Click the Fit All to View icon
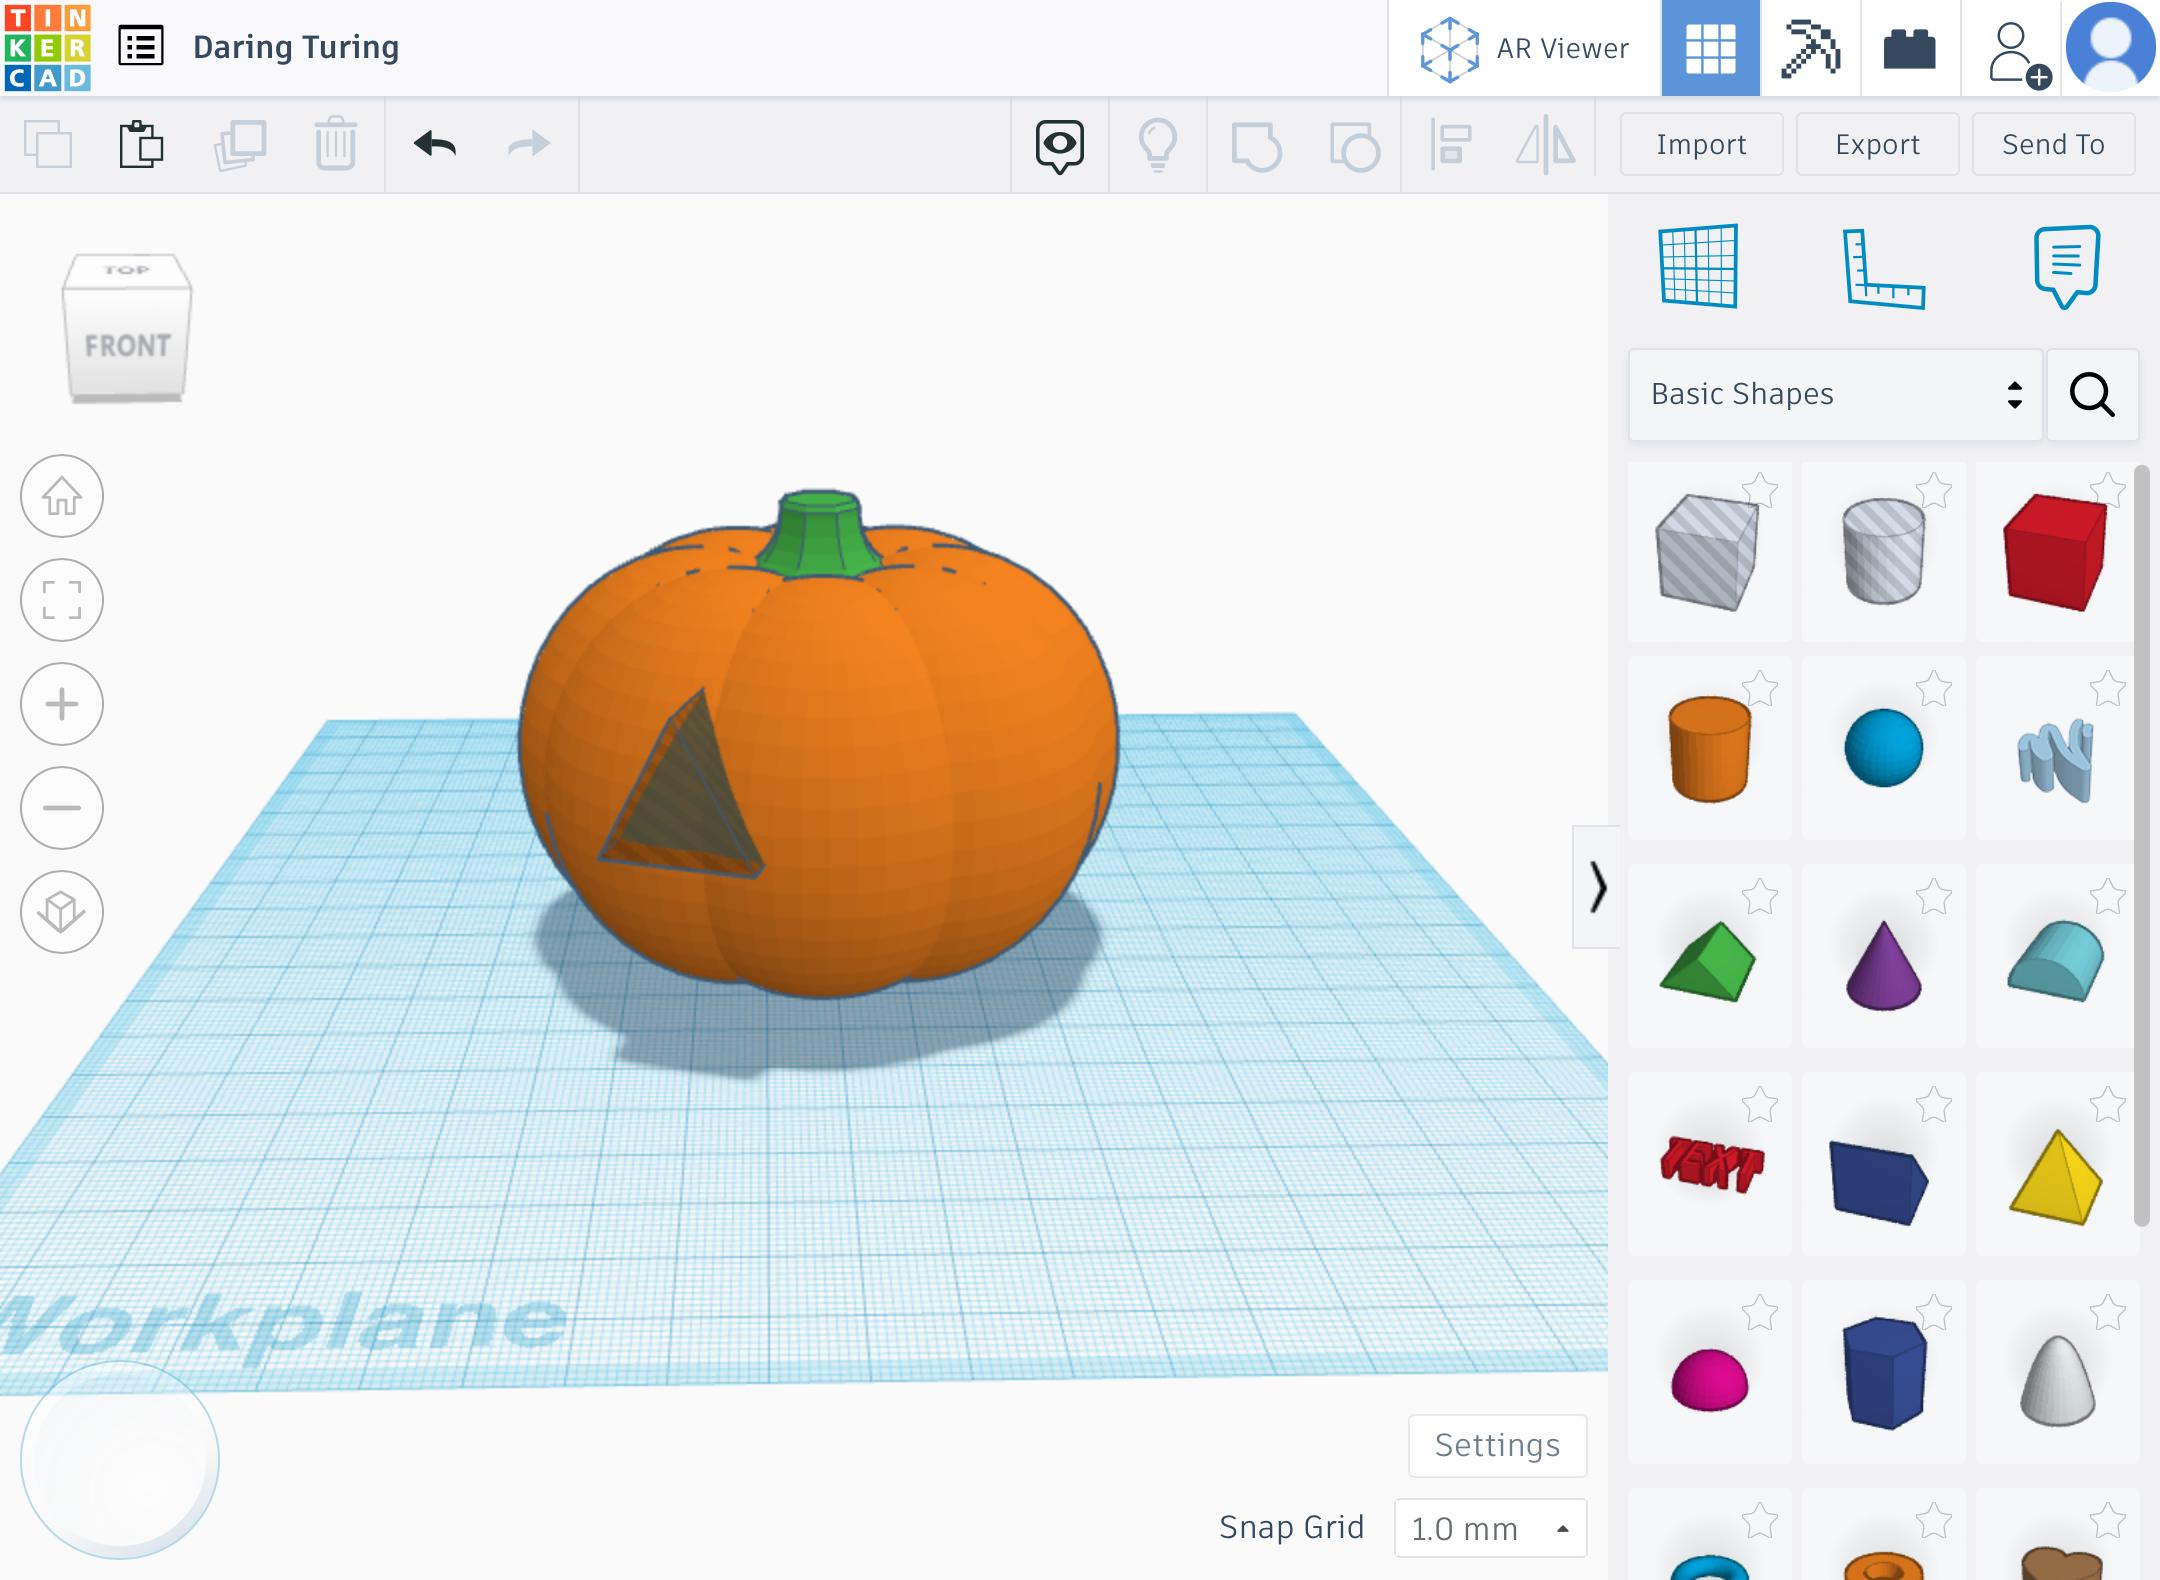 62,600
